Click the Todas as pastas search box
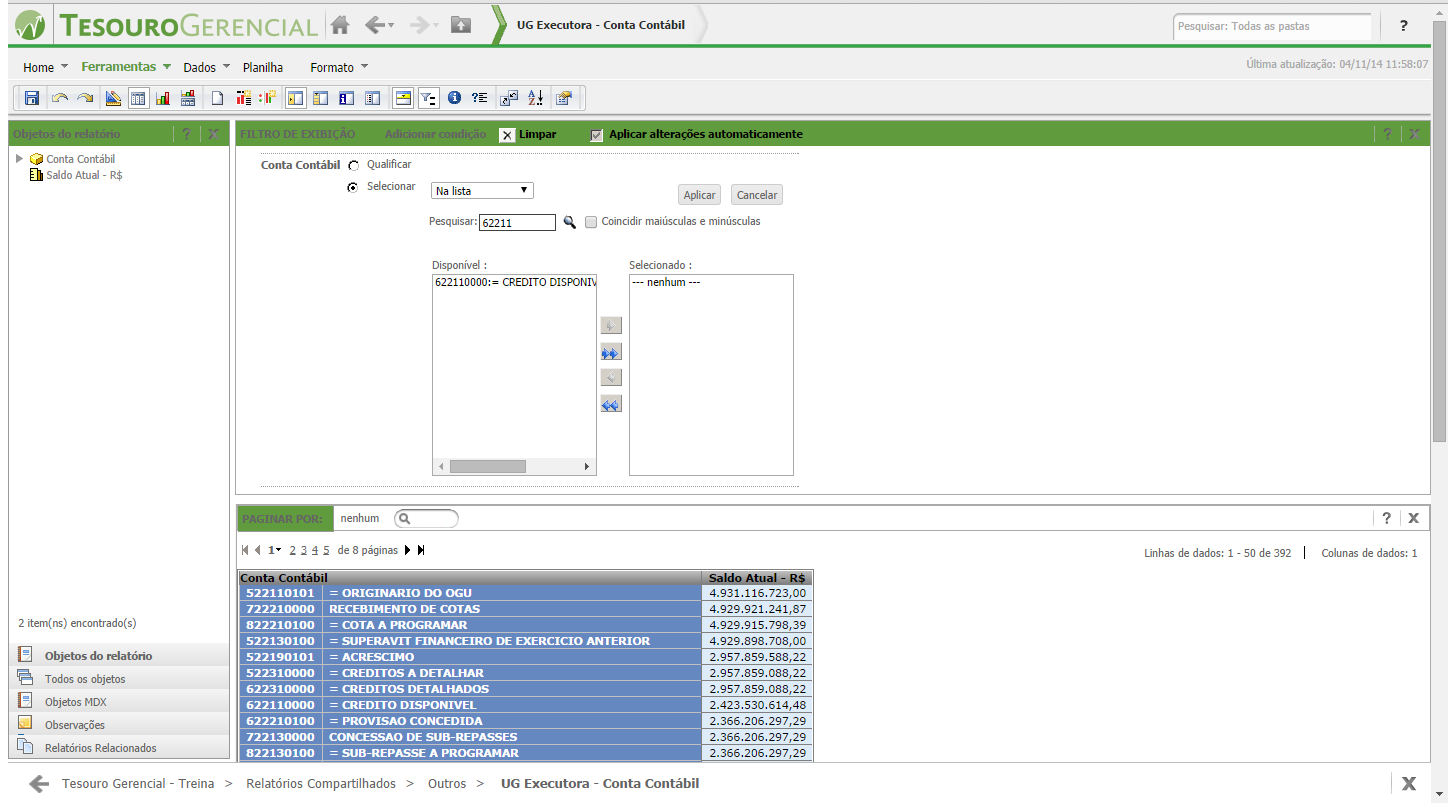This screenshot has height=810, width=1455. click(x=1272, y=26)
